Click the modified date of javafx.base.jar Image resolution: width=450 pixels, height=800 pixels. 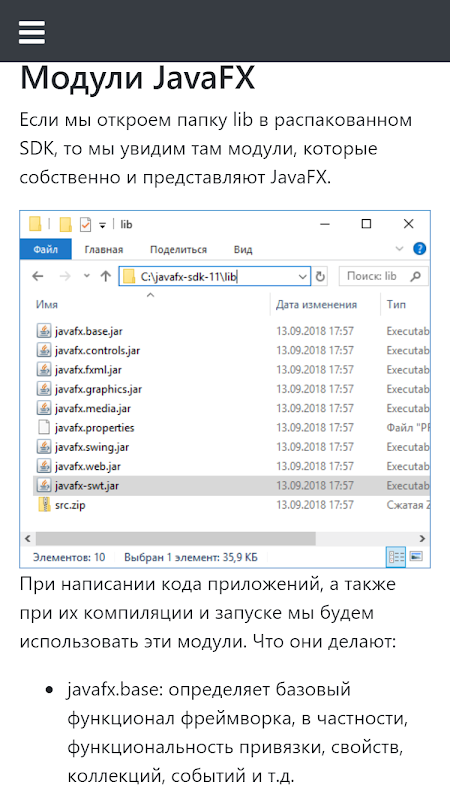(315, 331)
